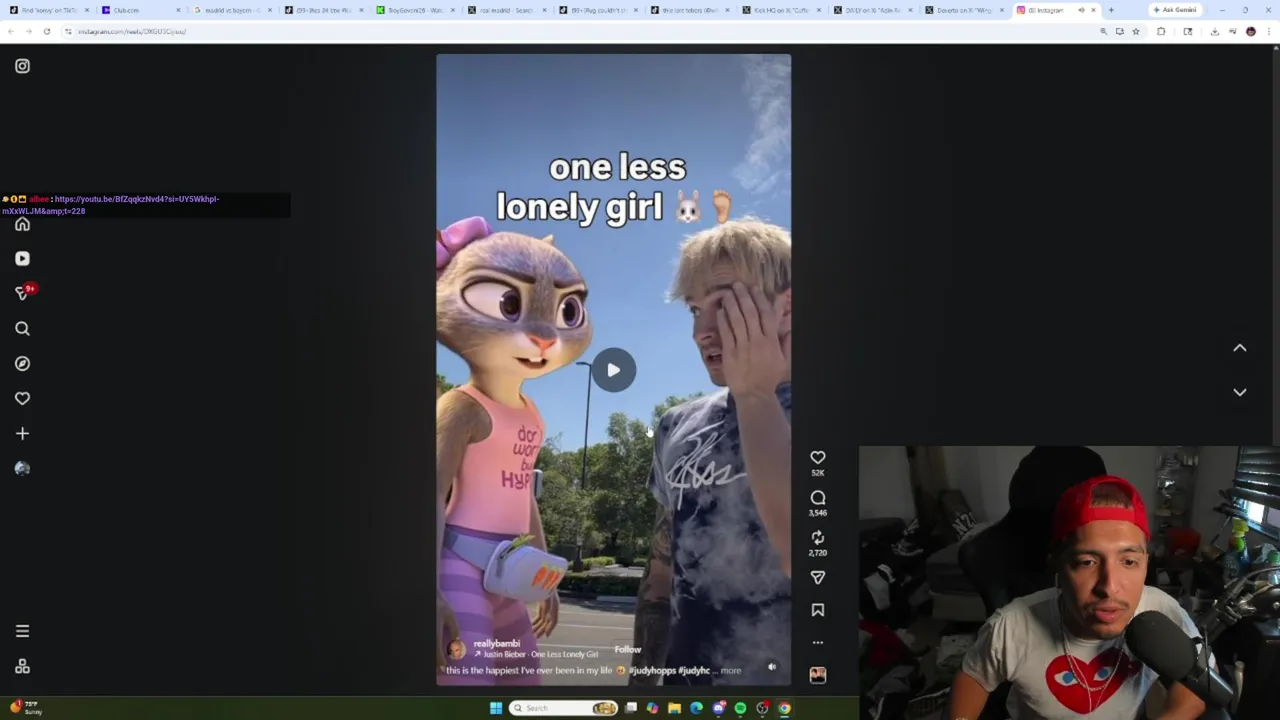The height and width of the screenshot is (720, 1280).
Task: Open the Notifications heart in the sidebar
Action: click(x=22, y=398)
